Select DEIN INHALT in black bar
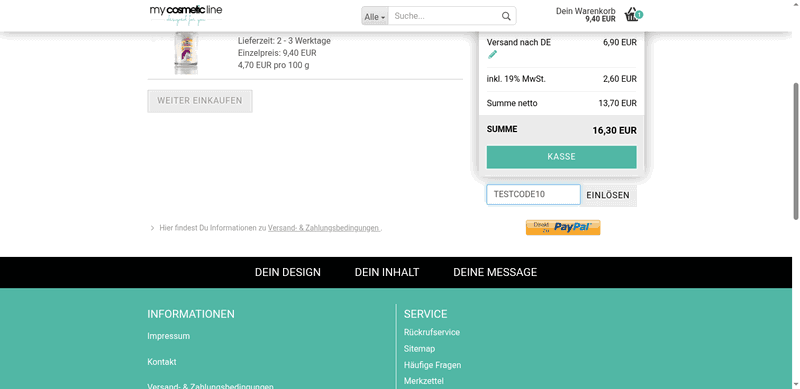This screenshot has height=389, width=800. (387, 273)
